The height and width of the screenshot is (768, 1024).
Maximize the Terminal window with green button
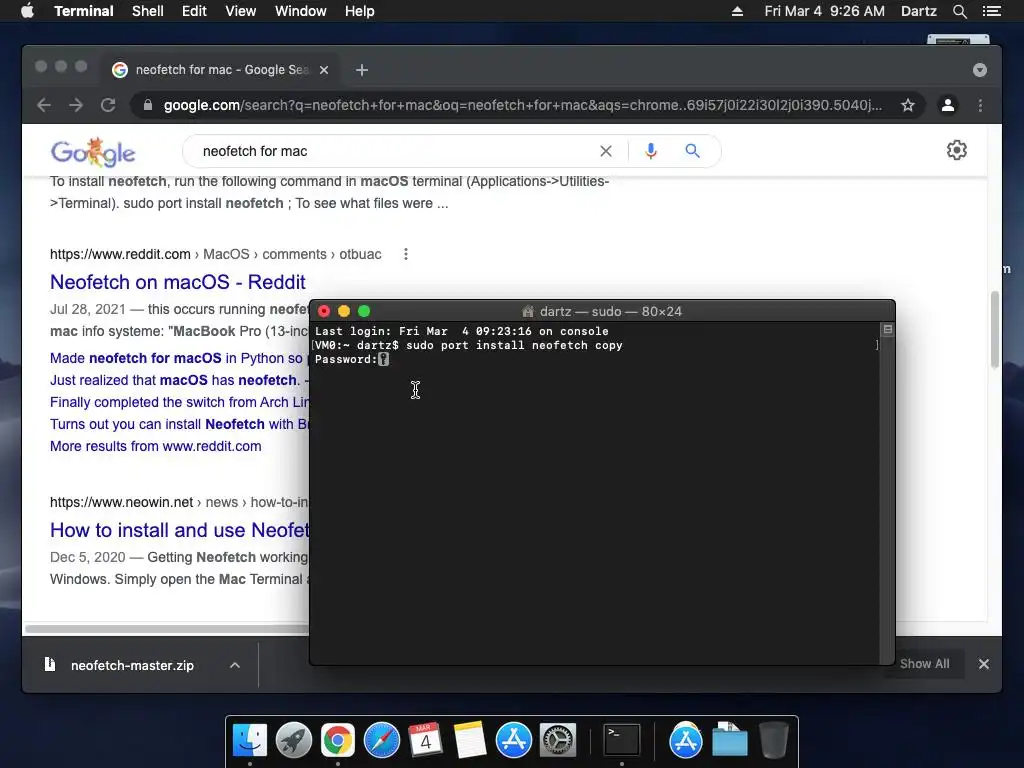coord(364,312)
